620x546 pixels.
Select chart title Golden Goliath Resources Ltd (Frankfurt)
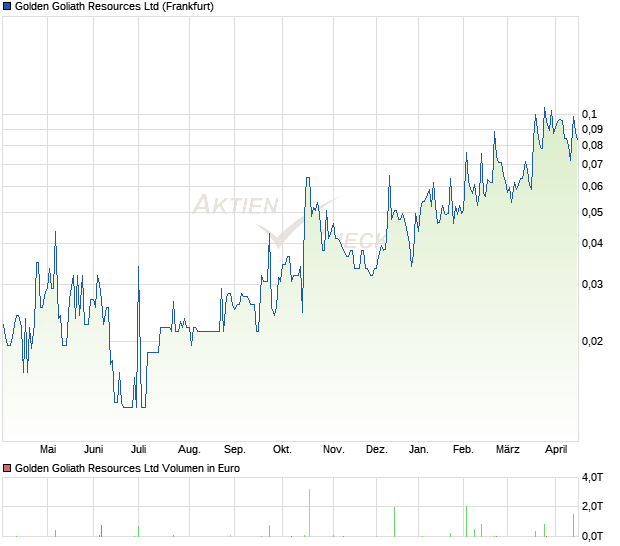pyautogui.click(x=114, y=6)
